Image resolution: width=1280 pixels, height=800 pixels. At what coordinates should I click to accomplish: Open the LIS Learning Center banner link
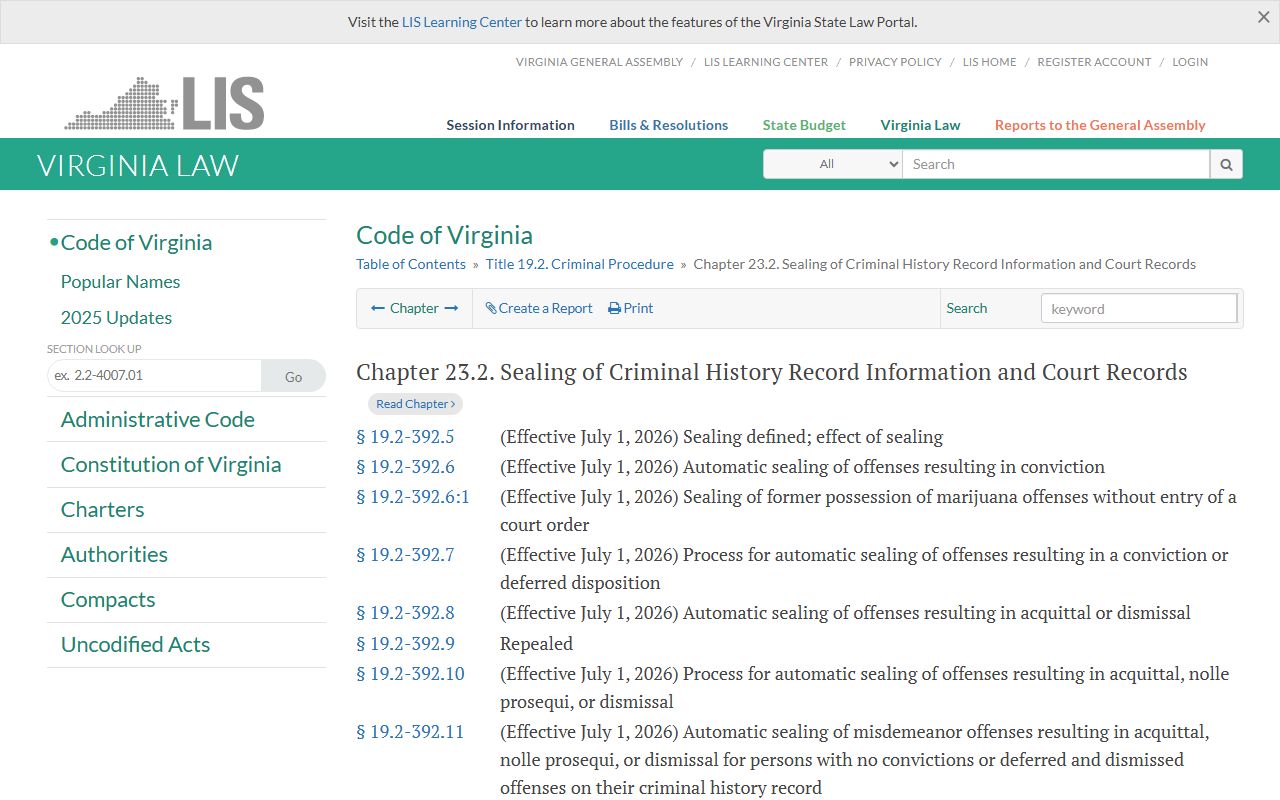pyautogui.click(x=462, y=22)
